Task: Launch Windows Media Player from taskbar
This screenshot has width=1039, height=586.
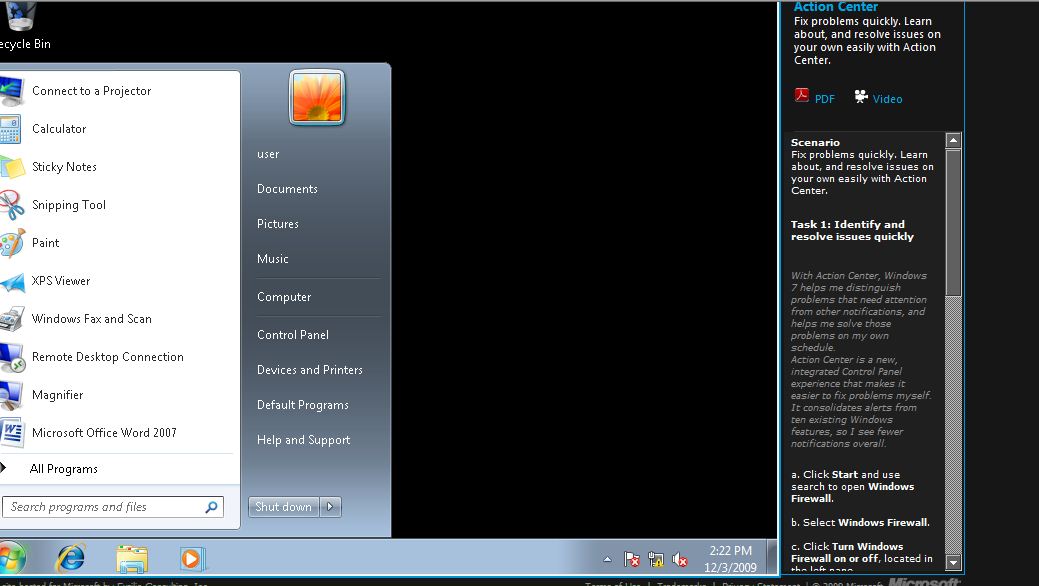Action: pos(192,558)
